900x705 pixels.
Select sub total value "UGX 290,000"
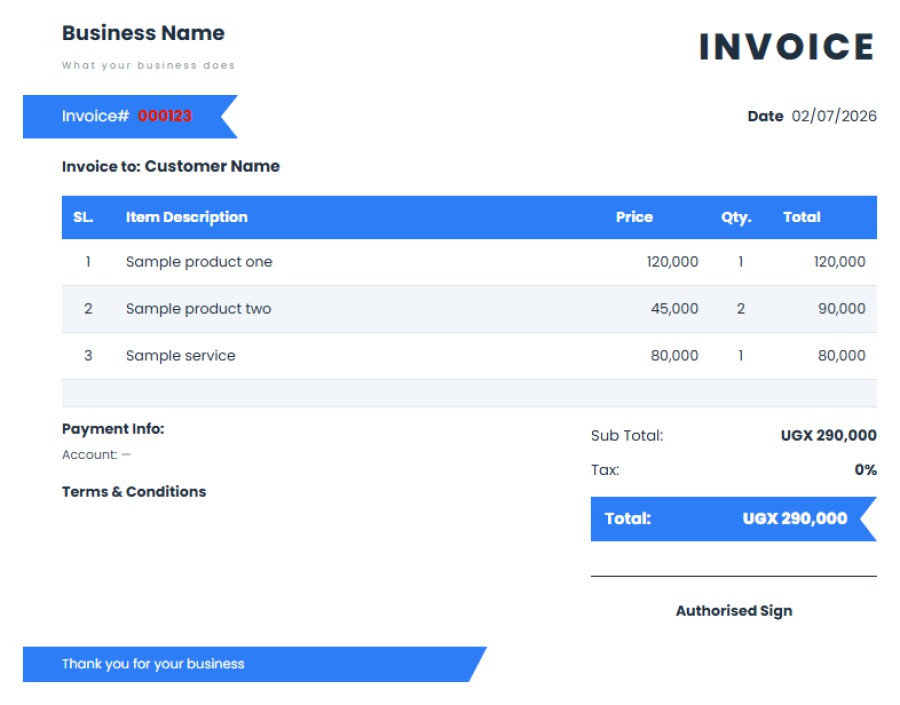click(x=828, y=435)
